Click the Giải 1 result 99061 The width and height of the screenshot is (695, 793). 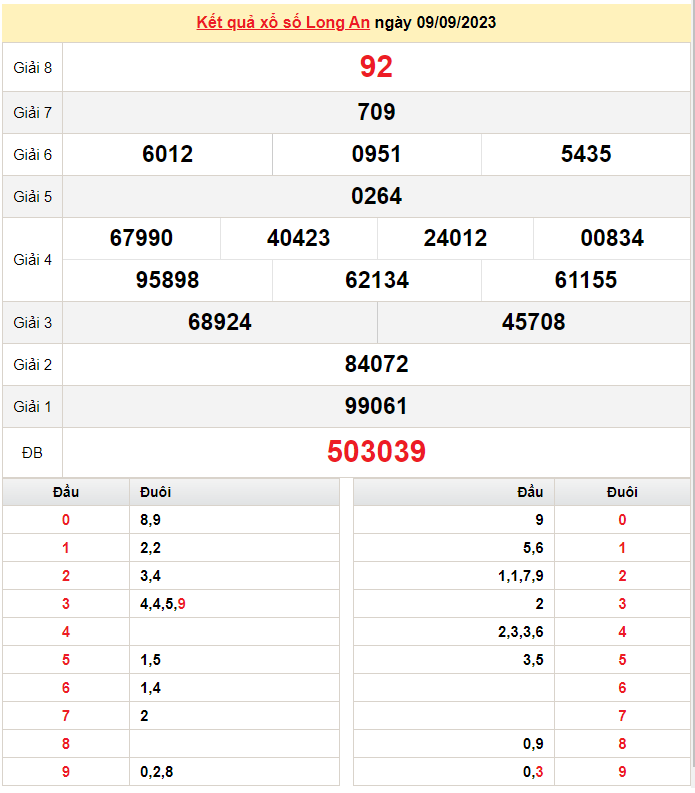376,406
